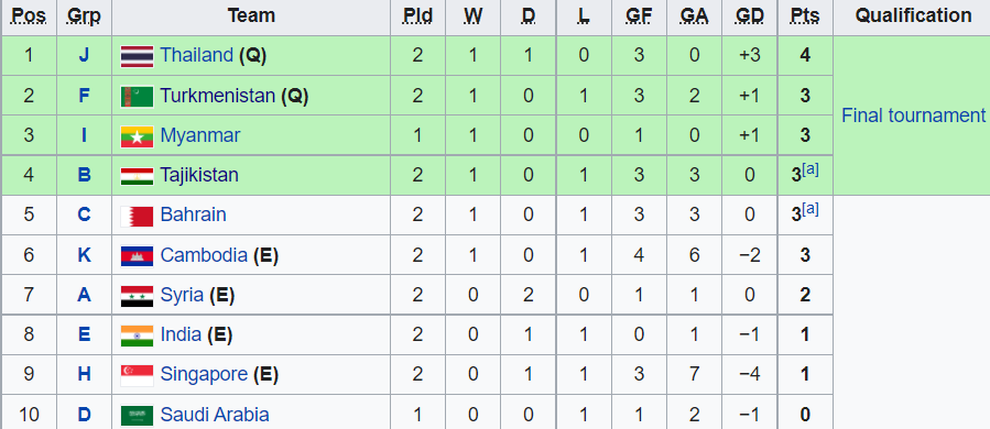This screenshot has width=990, height=429.
Task: Open the Final tournament link
Action: pos(914,116)
